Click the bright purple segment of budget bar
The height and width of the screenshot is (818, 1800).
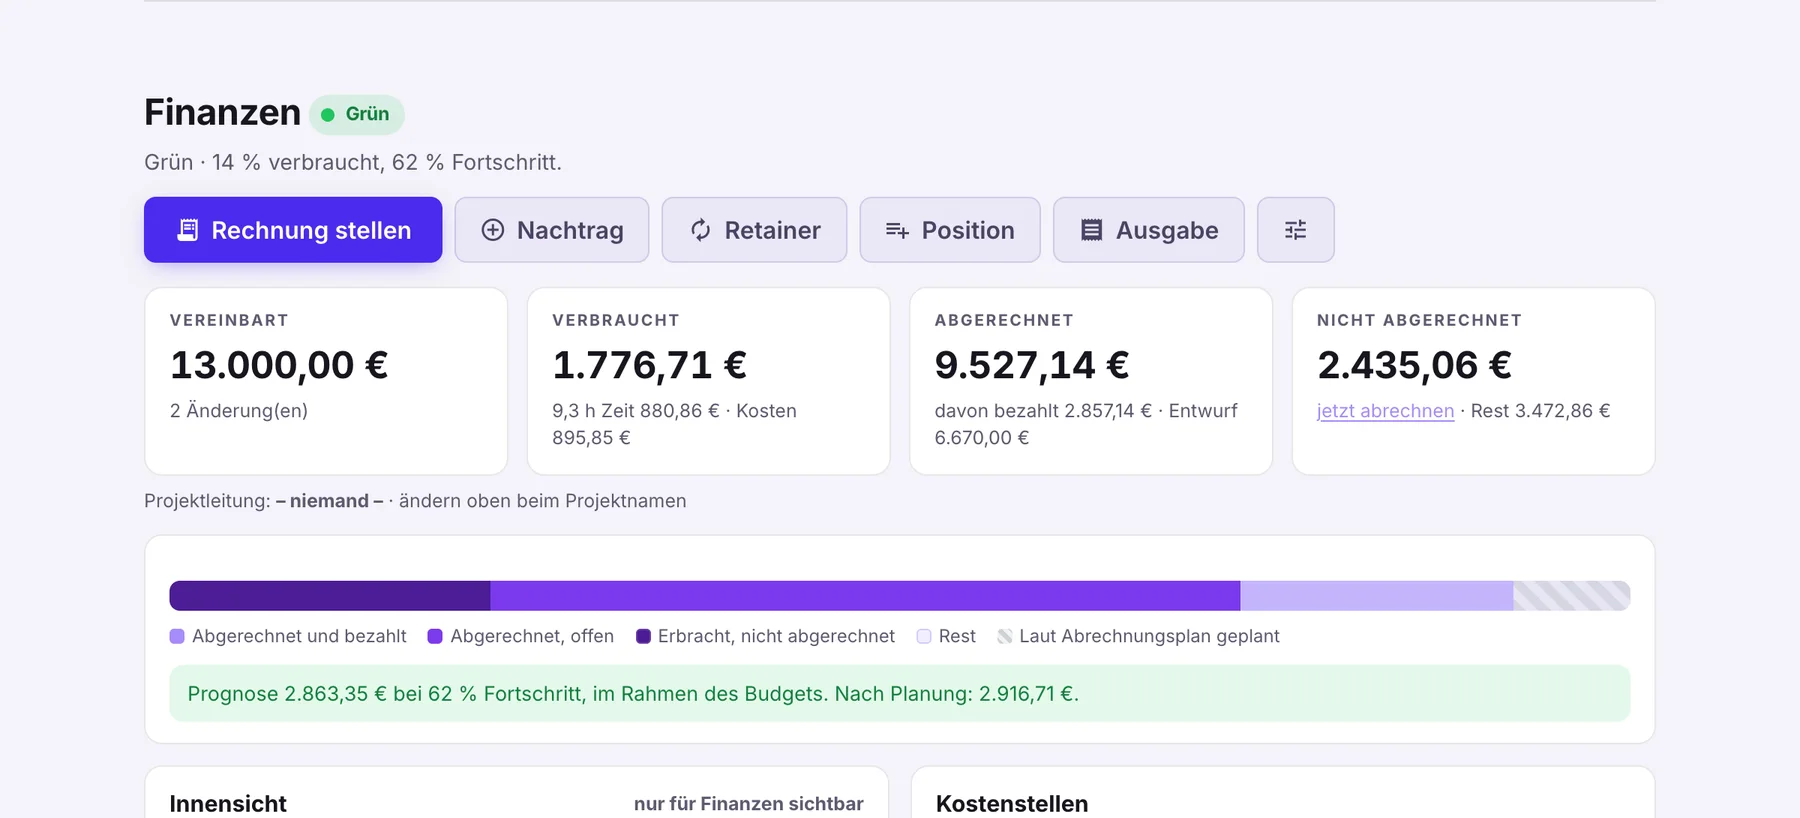[865, 596]
